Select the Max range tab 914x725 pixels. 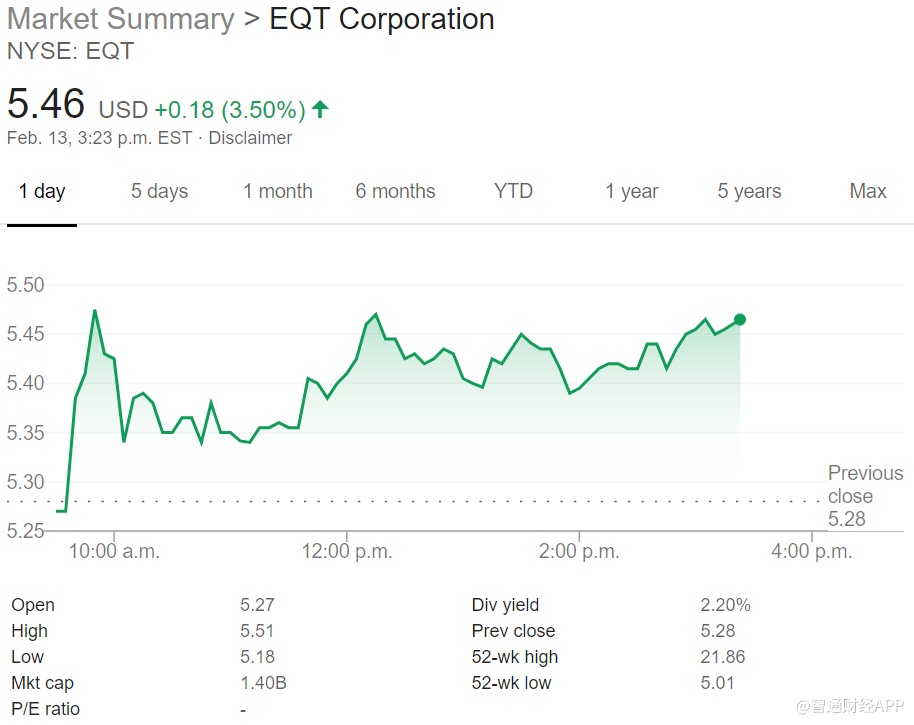coord(867,192)
